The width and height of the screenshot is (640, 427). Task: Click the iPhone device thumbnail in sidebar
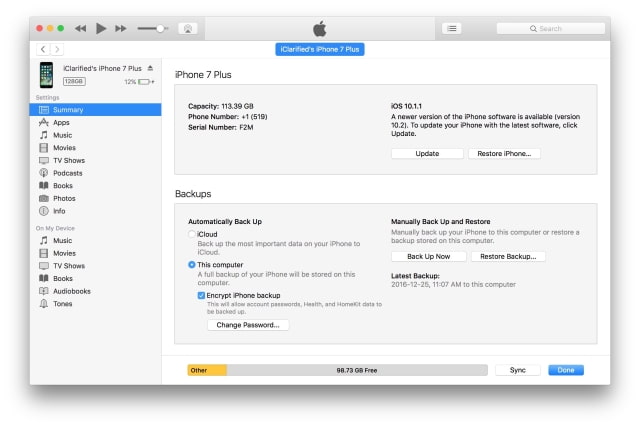[x=46, y=75]
